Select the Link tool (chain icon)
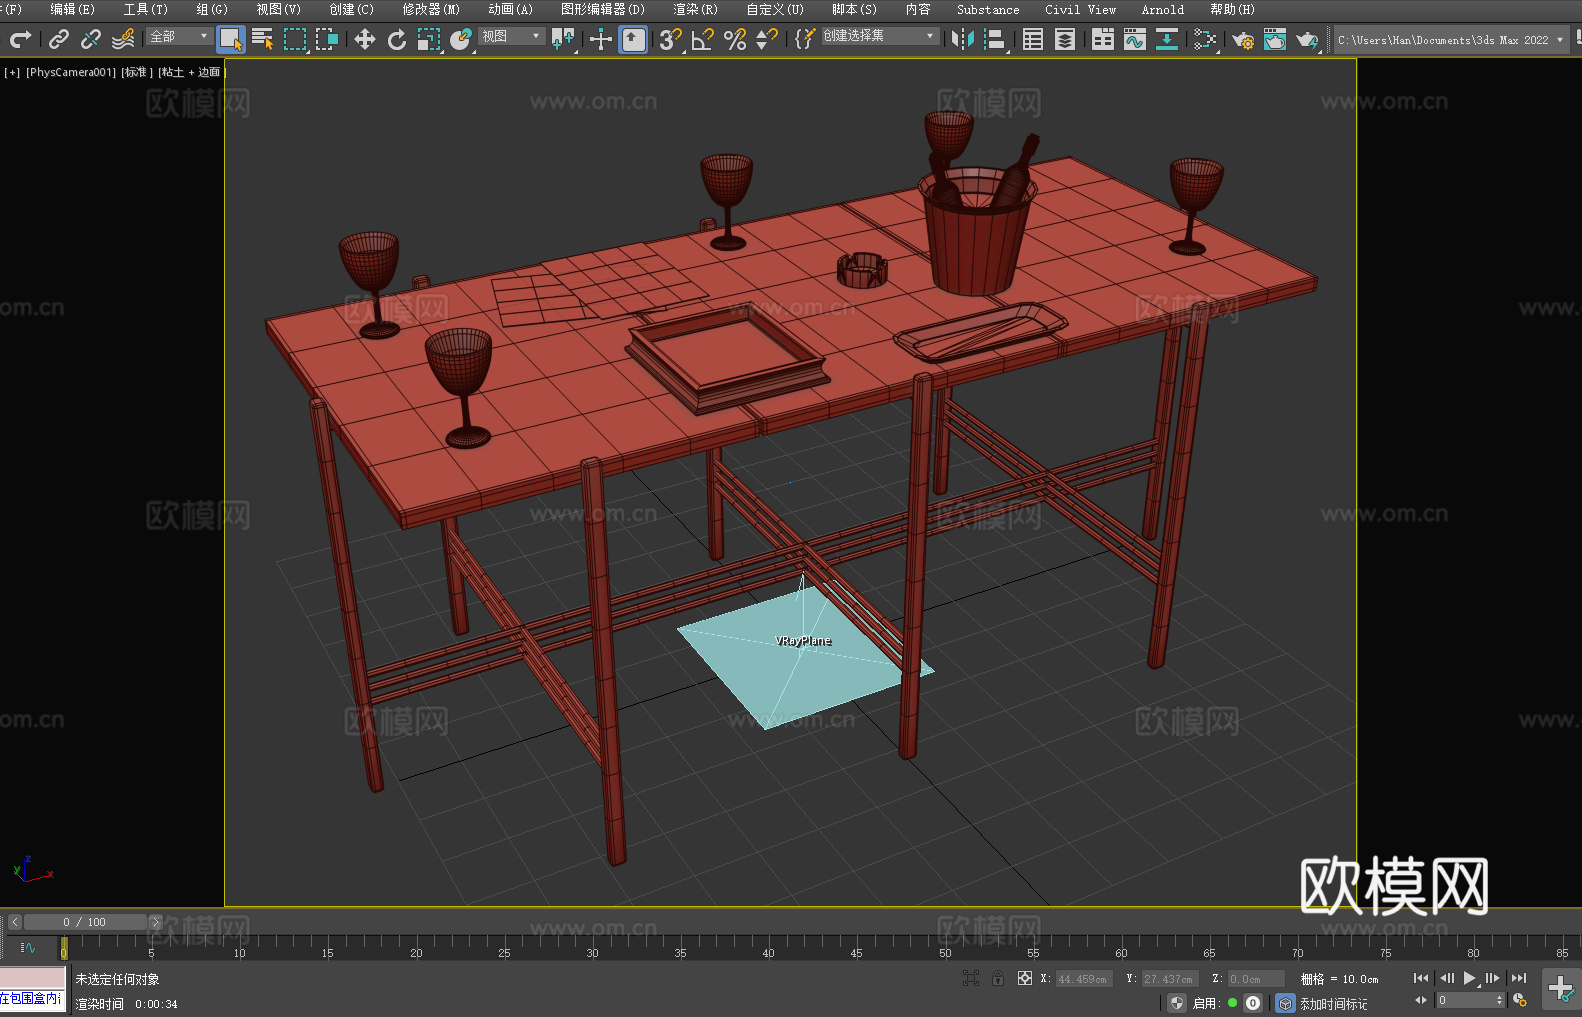This screenshot has height=1017, width=1582. coord(59,39)
